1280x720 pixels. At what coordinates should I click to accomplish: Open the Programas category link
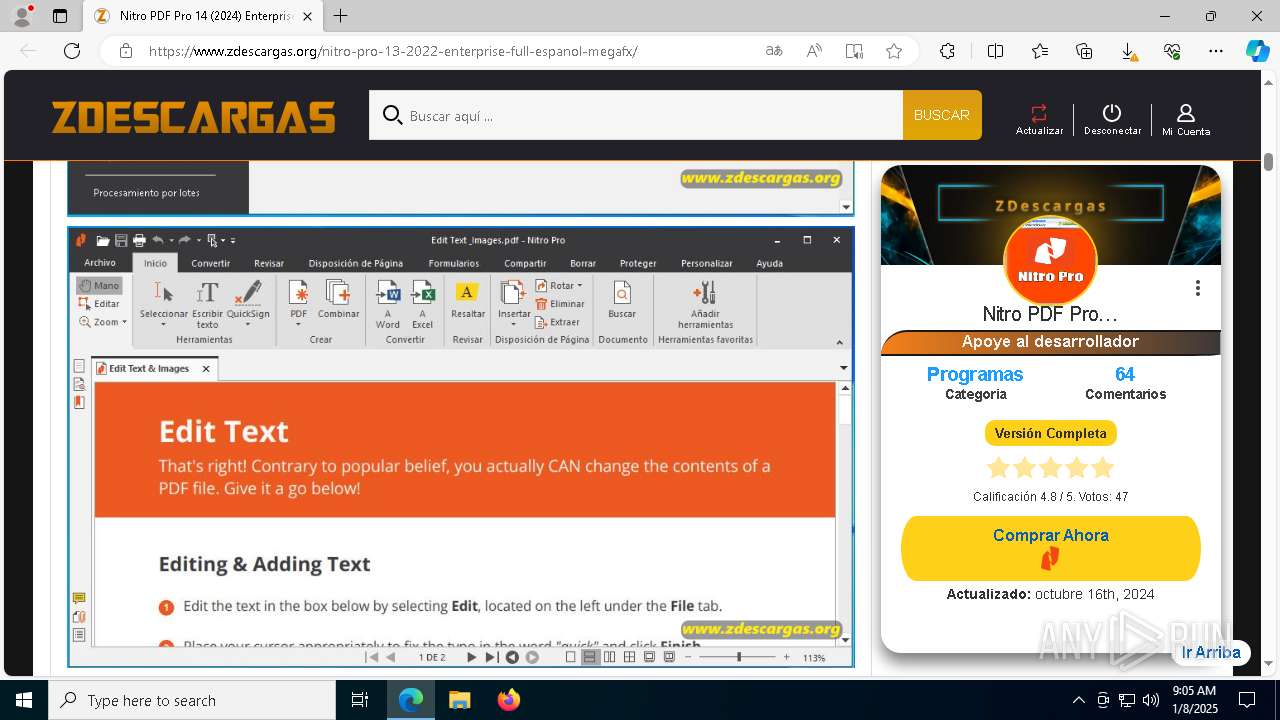click(975, 374)
